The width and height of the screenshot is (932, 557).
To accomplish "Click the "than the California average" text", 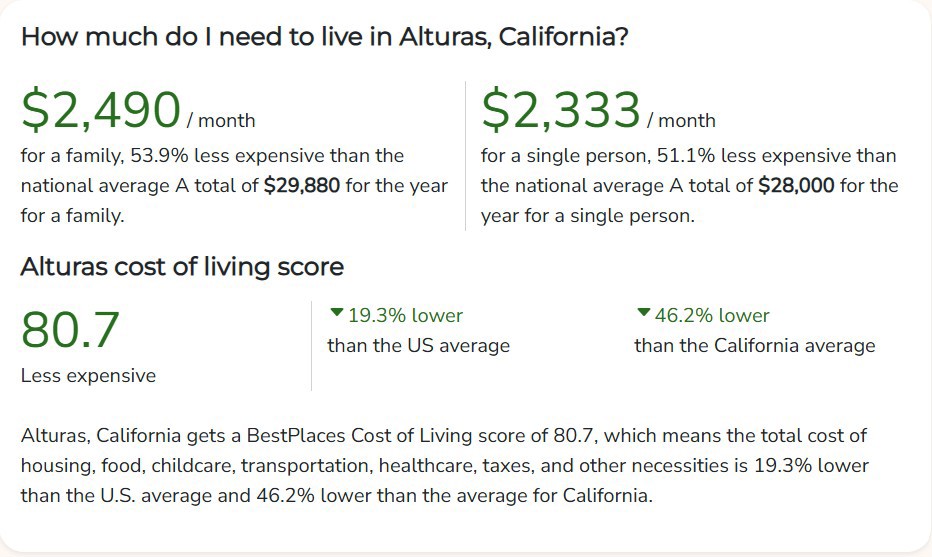I will [754, 346].
